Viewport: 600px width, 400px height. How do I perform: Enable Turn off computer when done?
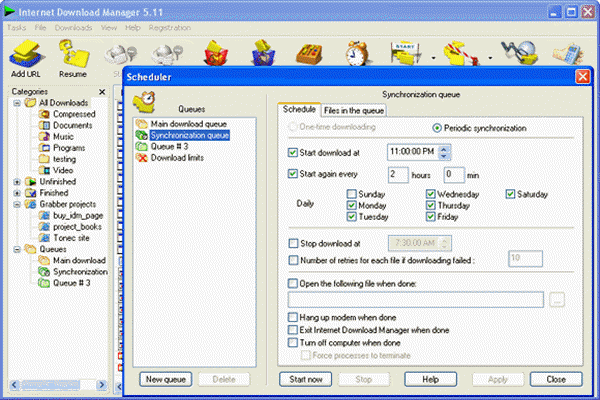tap(292, 341)
